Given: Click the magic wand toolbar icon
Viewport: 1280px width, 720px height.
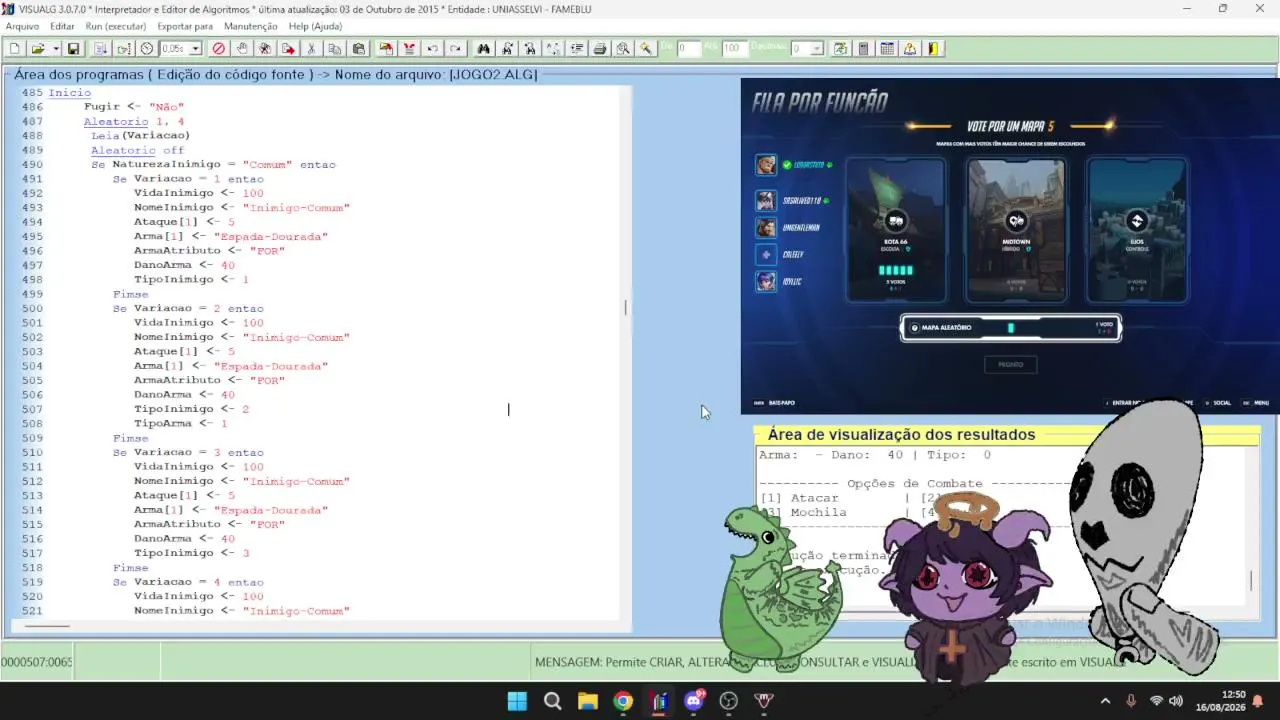Looking at the screenshot, I should [647, 48].
